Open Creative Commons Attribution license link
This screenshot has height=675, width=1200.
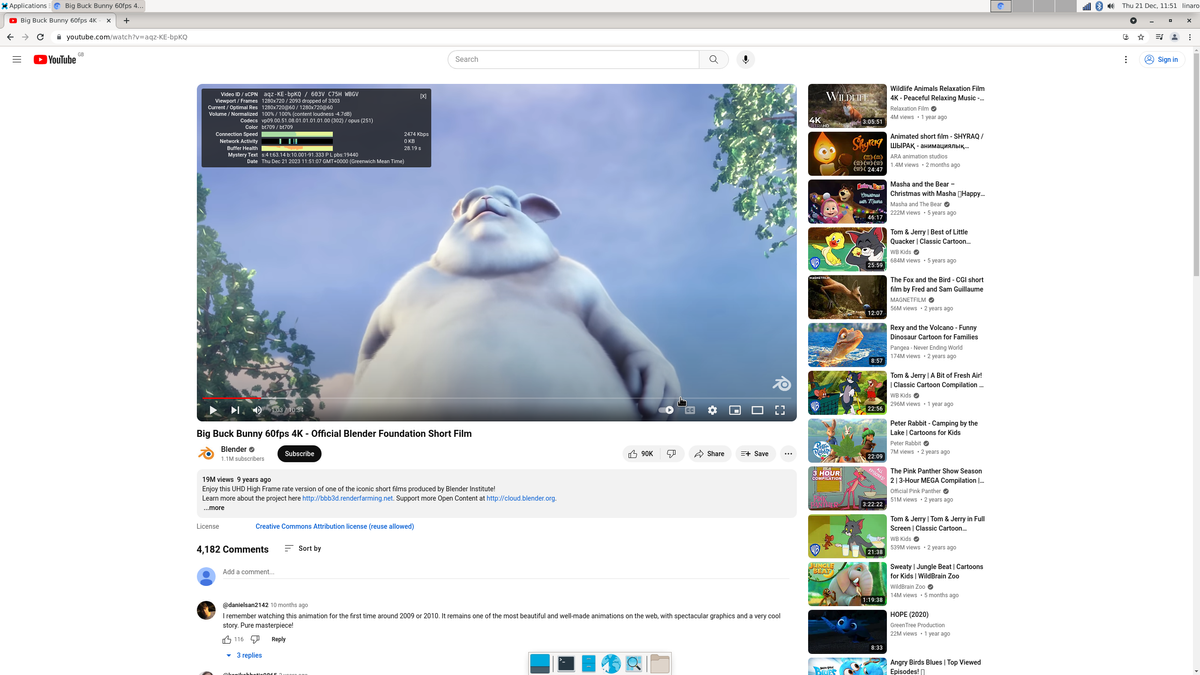pyautogui.click(x=334, y=526)
